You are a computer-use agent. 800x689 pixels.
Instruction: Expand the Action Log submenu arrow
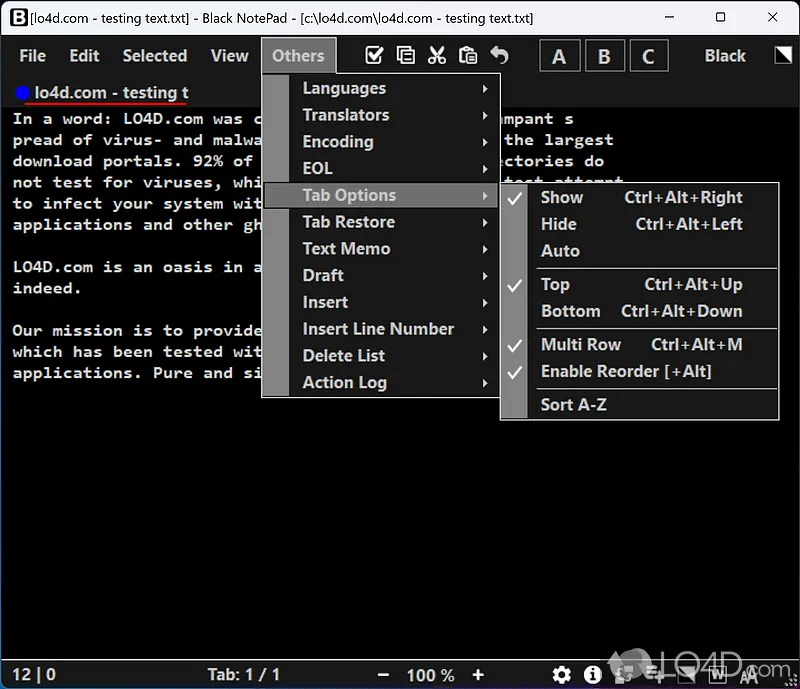click(x=485, y=383)
